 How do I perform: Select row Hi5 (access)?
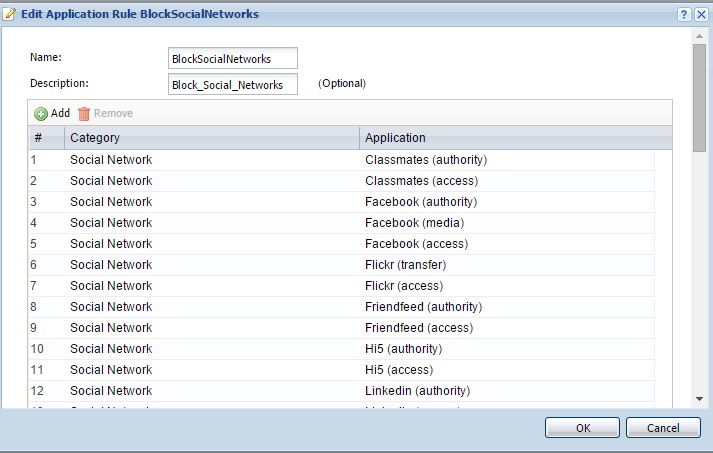pyautogui.click(x=341, y=369)
